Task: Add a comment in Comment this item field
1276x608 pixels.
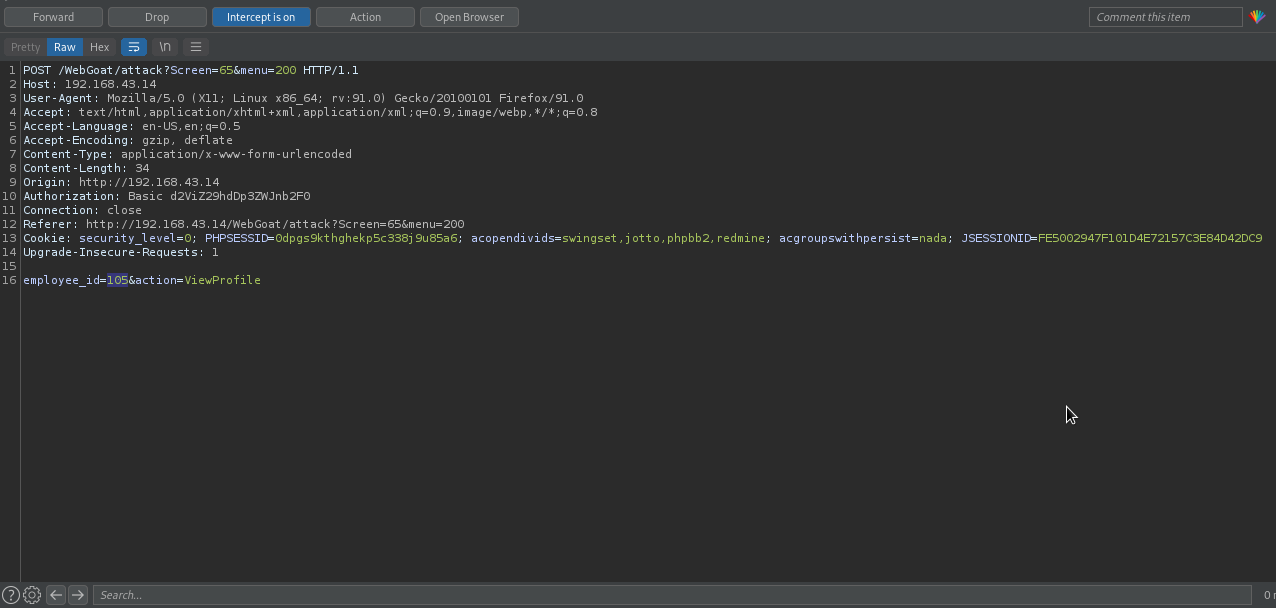Action: 1165,17
